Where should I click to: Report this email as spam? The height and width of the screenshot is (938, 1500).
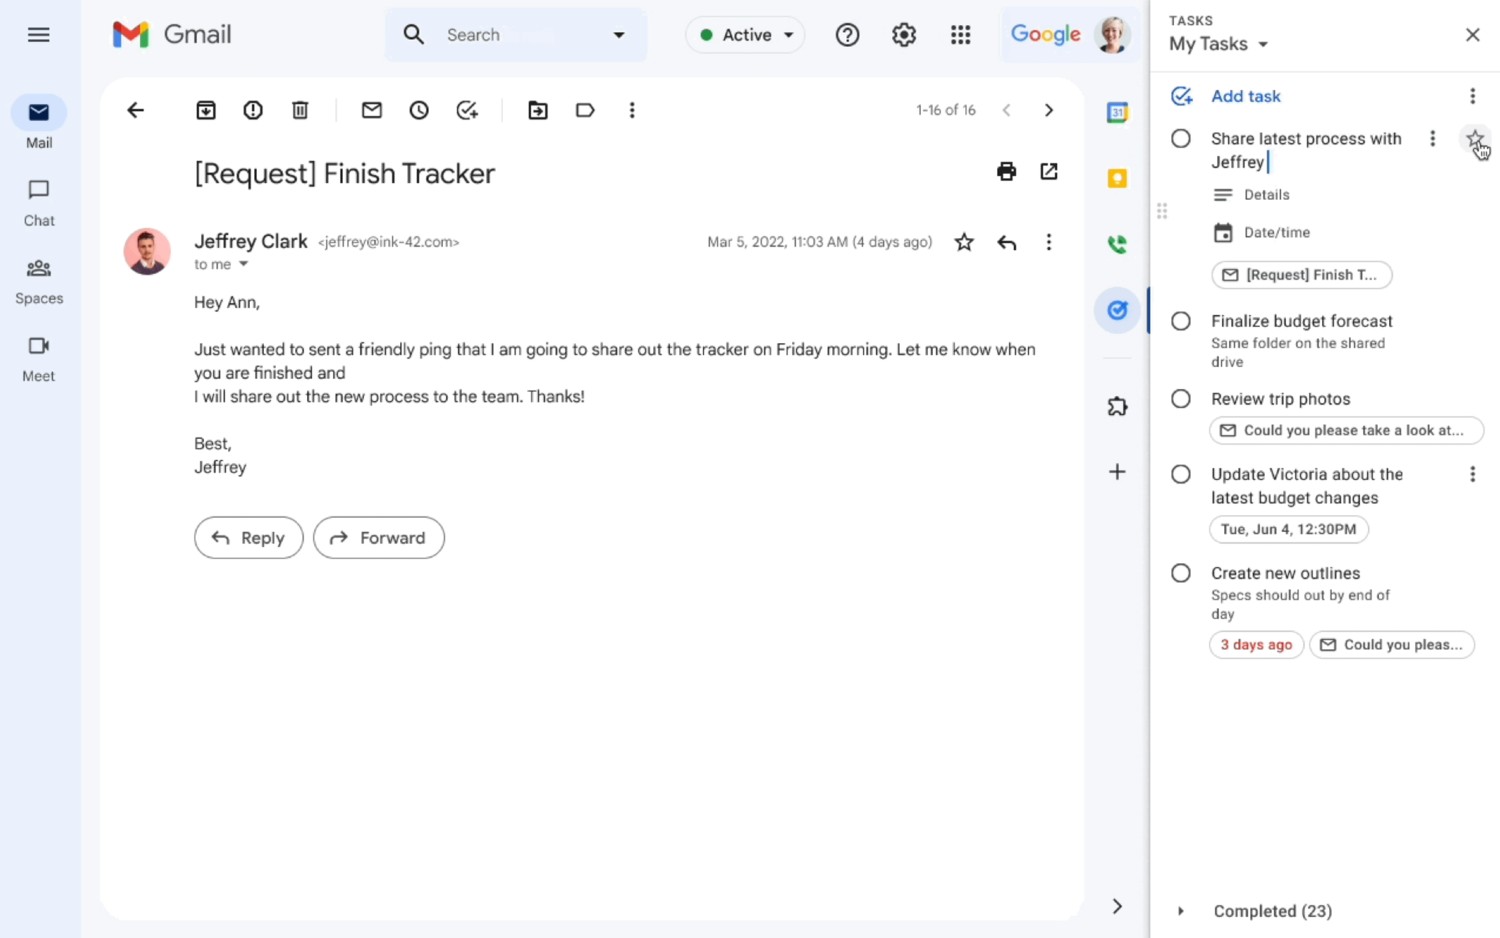click(253, 110)
